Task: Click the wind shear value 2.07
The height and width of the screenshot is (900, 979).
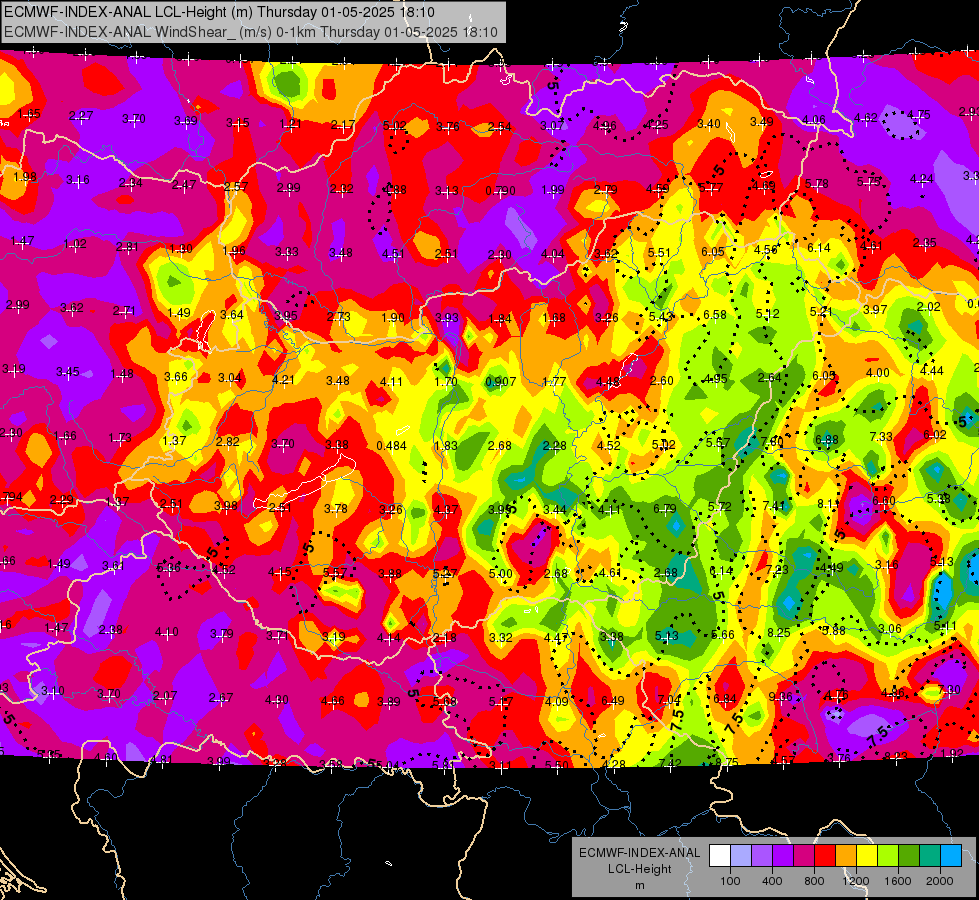Action: 165,696
